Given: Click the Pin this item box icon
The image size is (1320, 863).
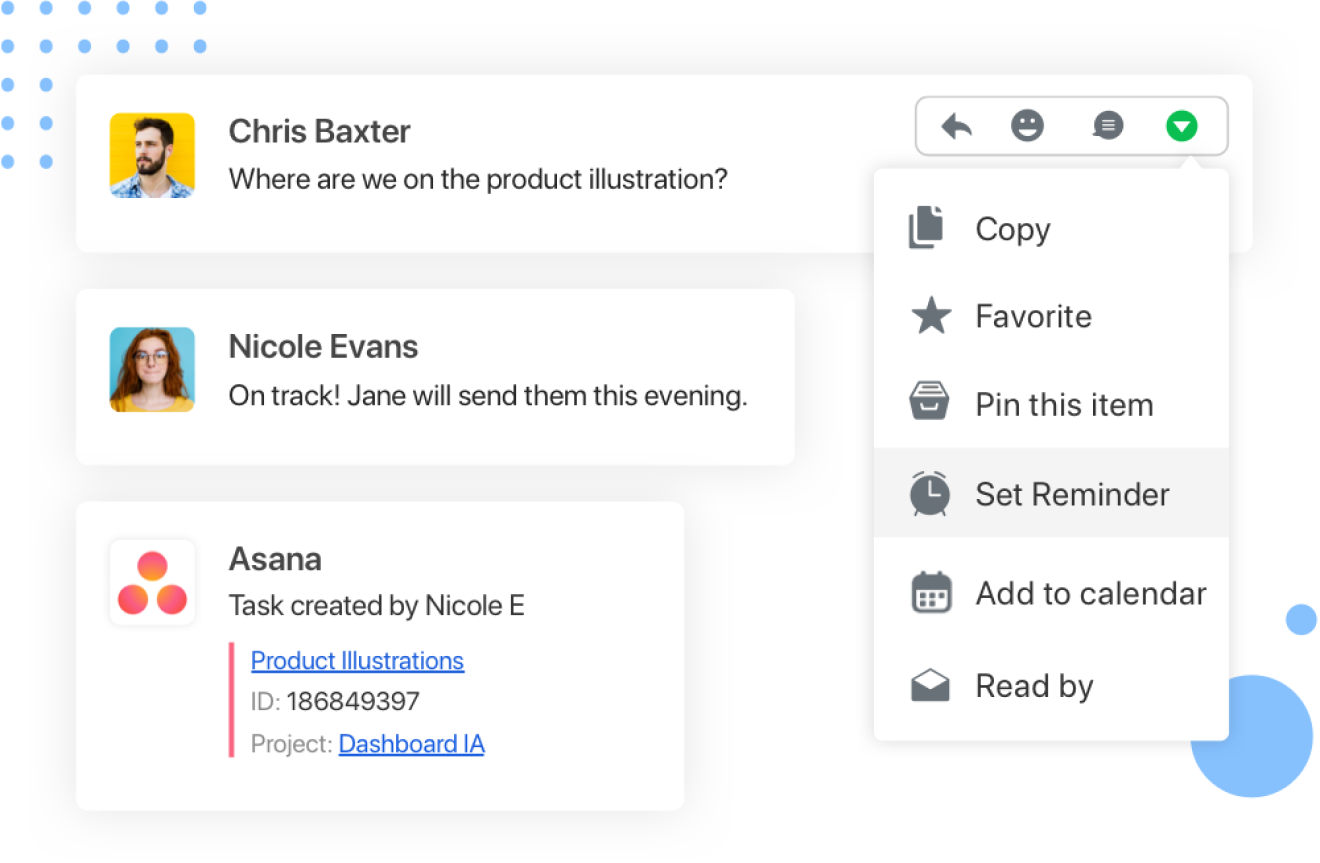Looking at the screenshot, I should pos(929,404).
